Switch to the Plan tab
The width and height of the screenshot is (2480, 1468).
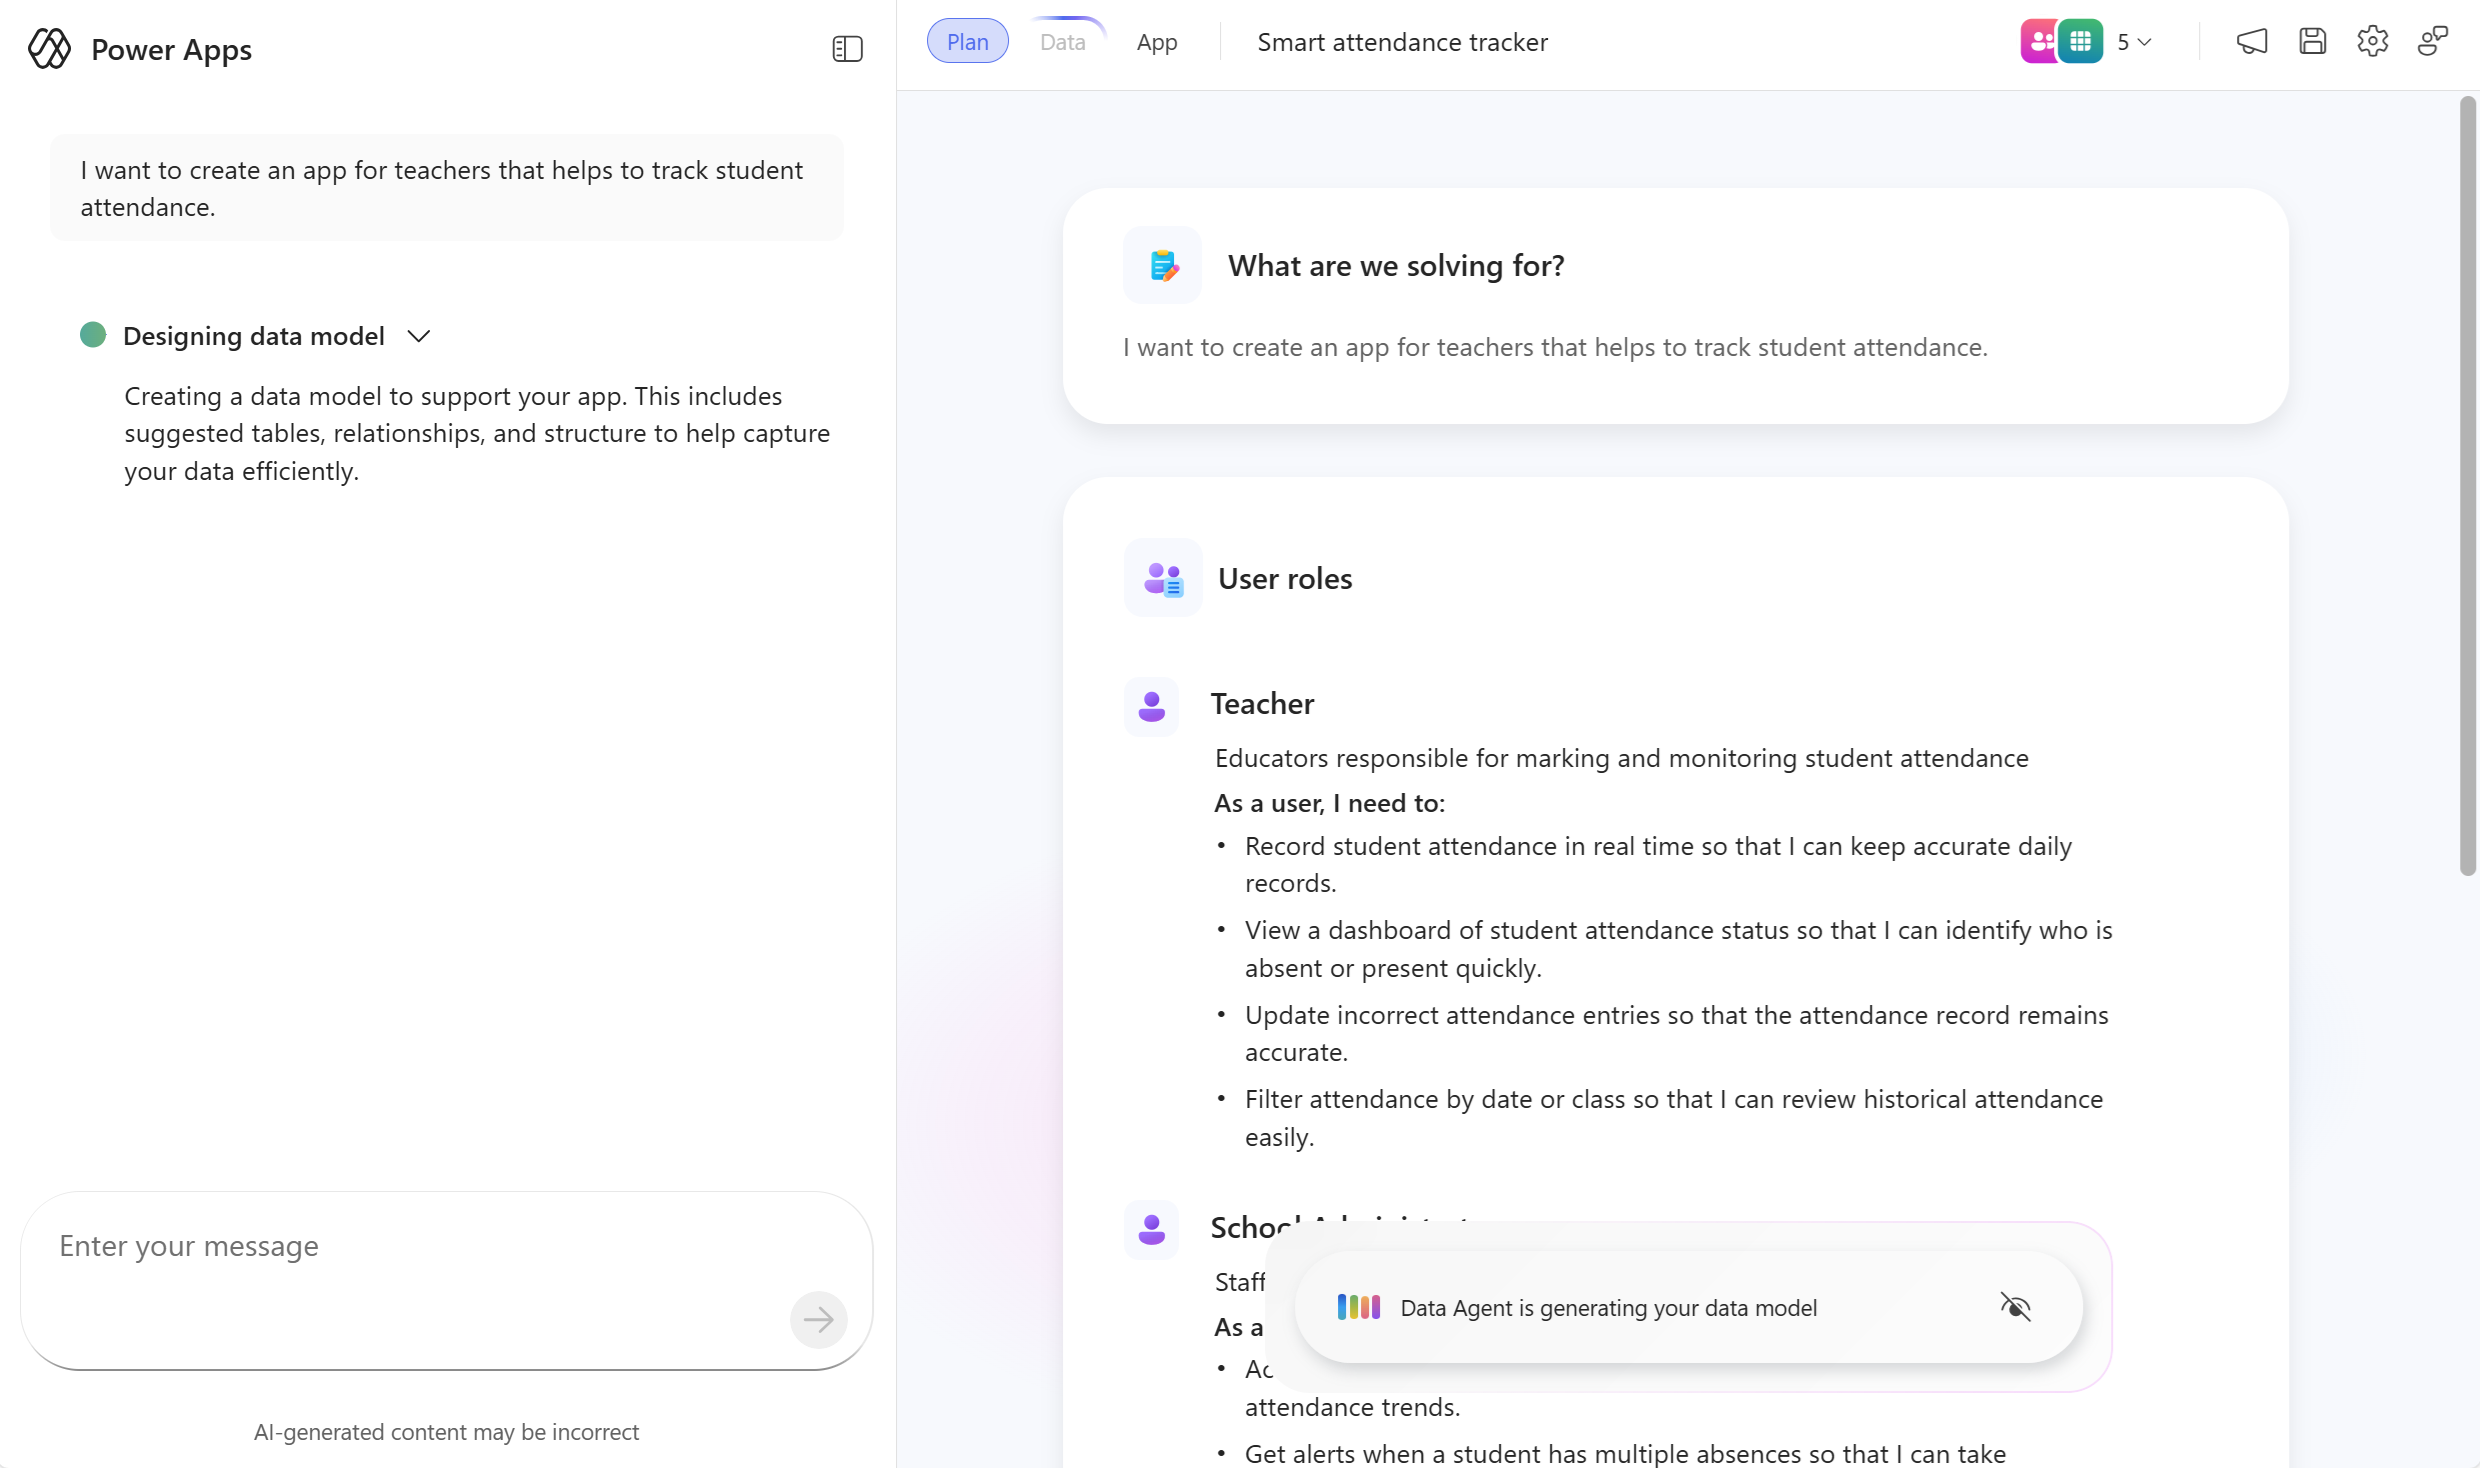pyautogui.click(x=967, y=42)
